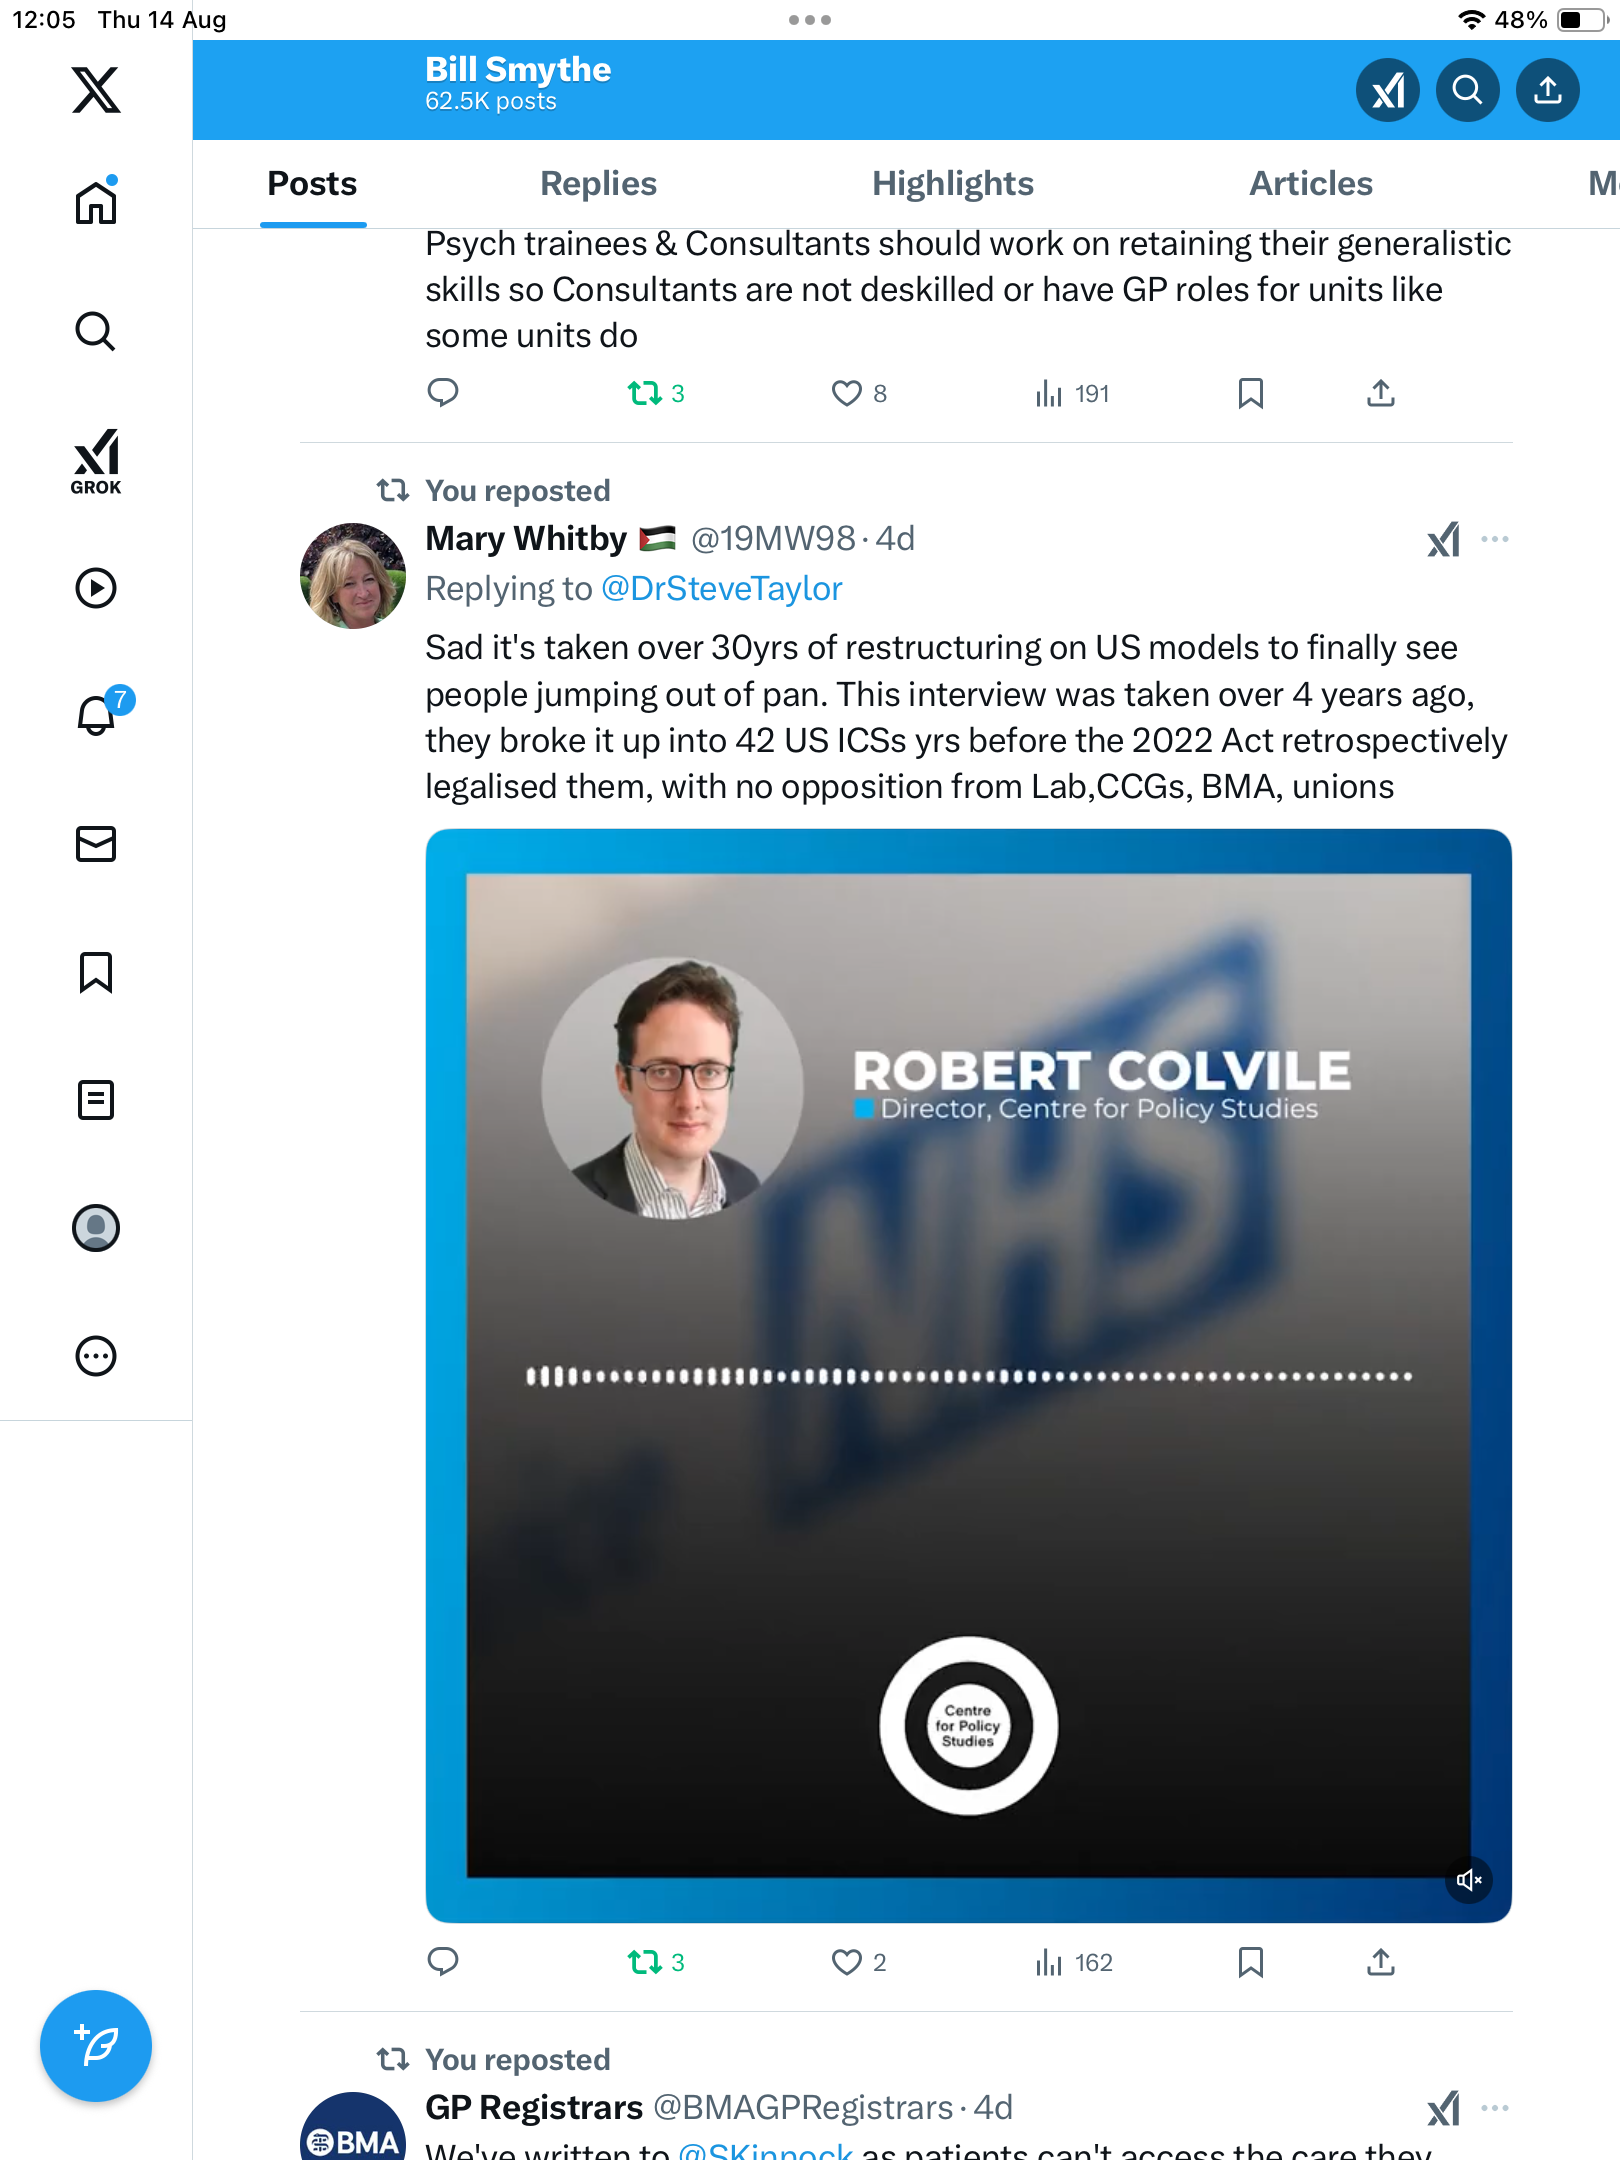This screenshot has height=2160, width=1620.
Task: Share profile via header upload icon
Action: (1547, 90)
